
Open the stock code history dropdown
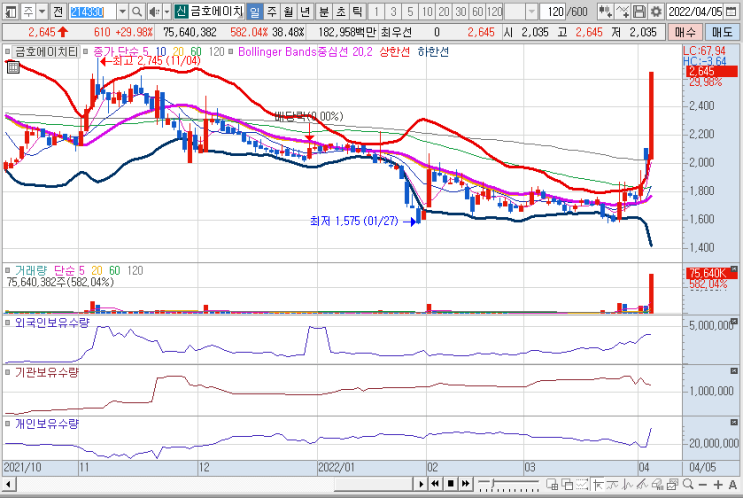122,11
